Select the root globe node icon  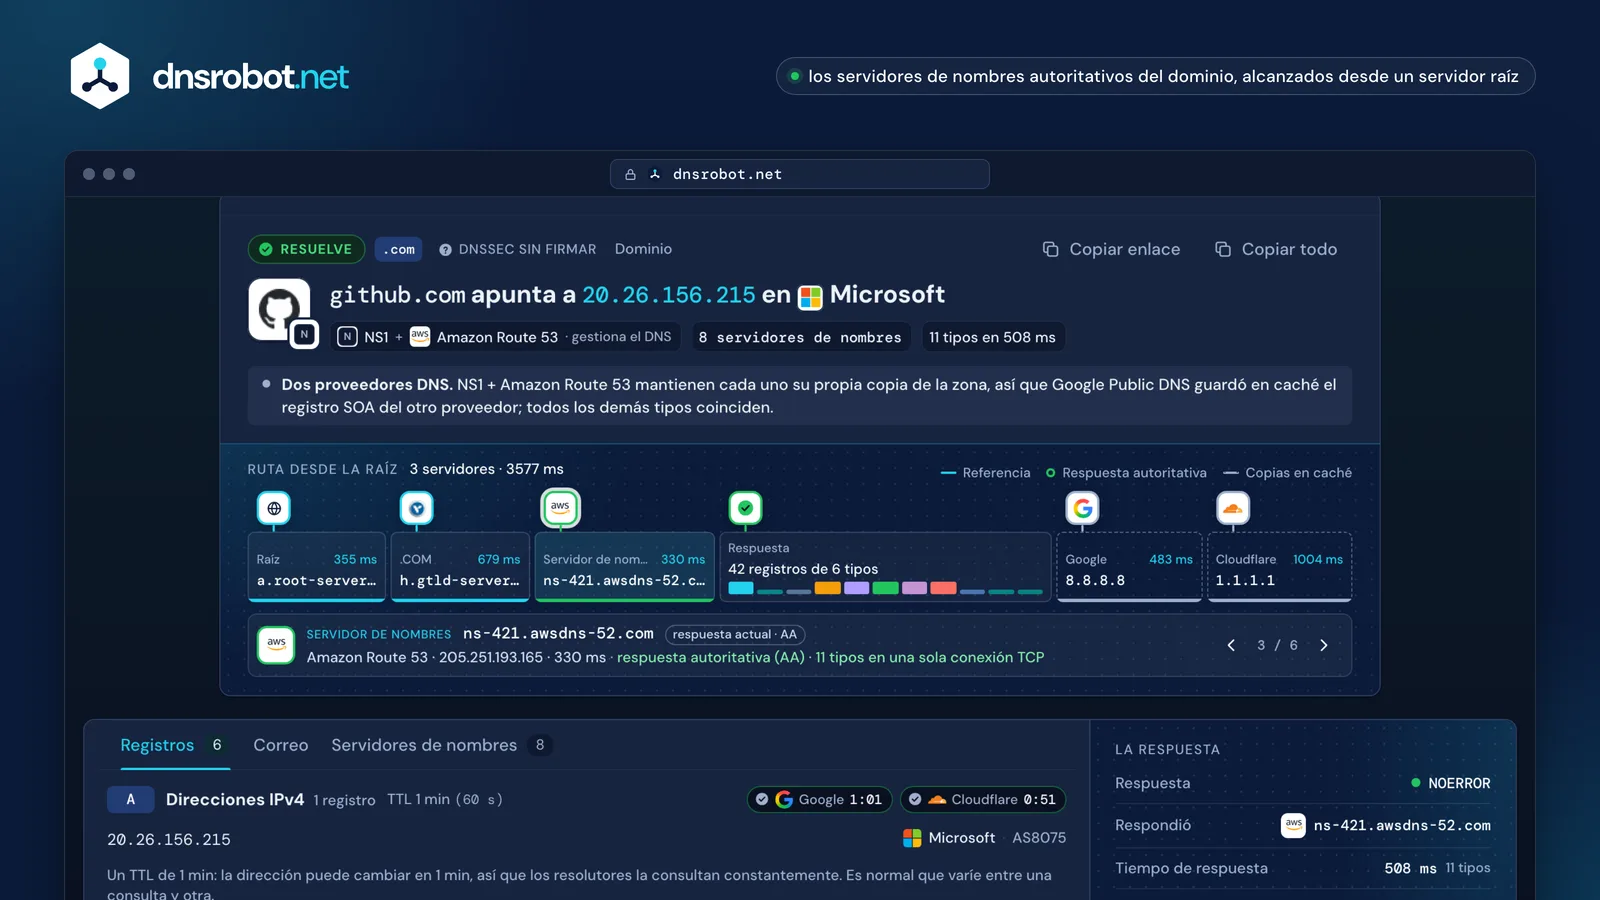(274, 508)
